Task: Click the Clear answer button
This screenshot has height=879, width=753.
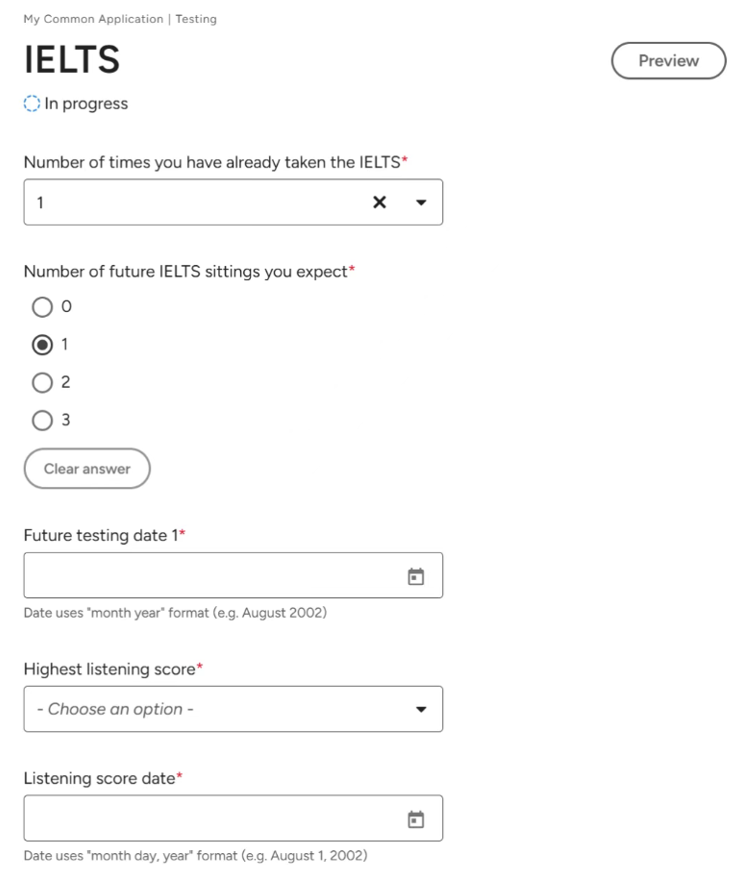Action: coord(87,469)
